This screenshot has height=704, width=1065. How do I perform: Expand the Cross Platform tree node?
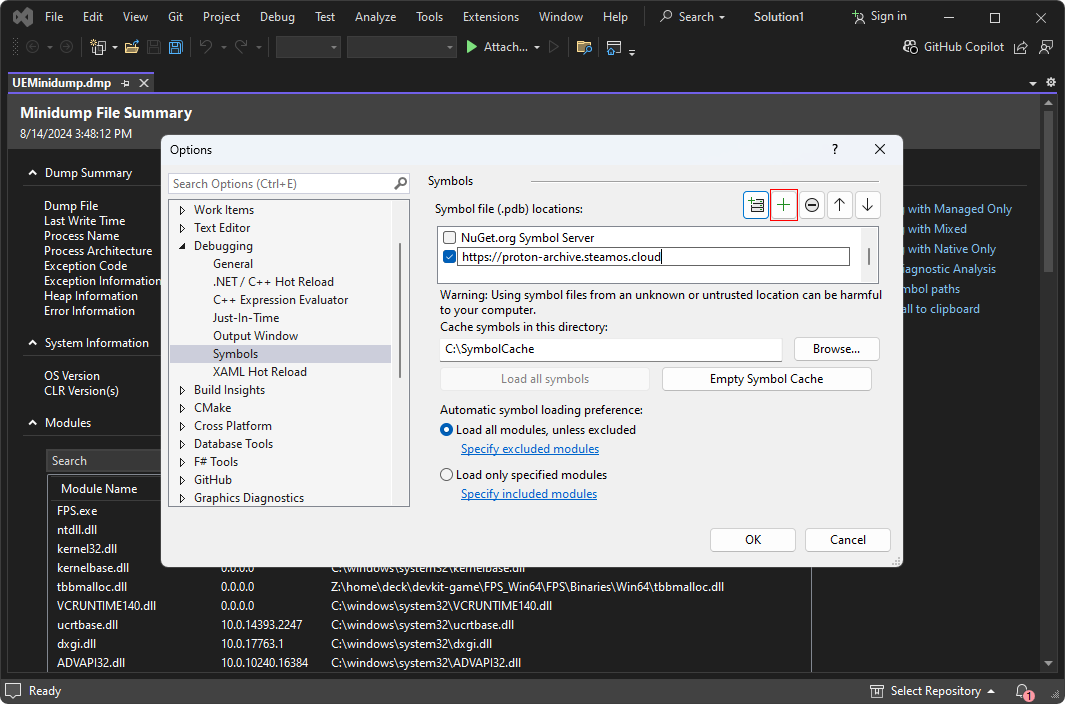click(x=182, y=426)
